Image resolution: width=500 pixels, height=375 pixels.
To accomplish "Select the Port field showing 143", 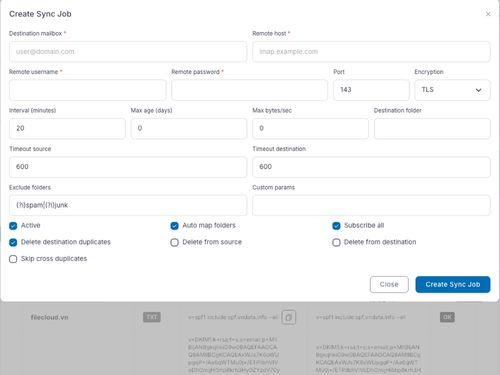I will tap(371, 90).
